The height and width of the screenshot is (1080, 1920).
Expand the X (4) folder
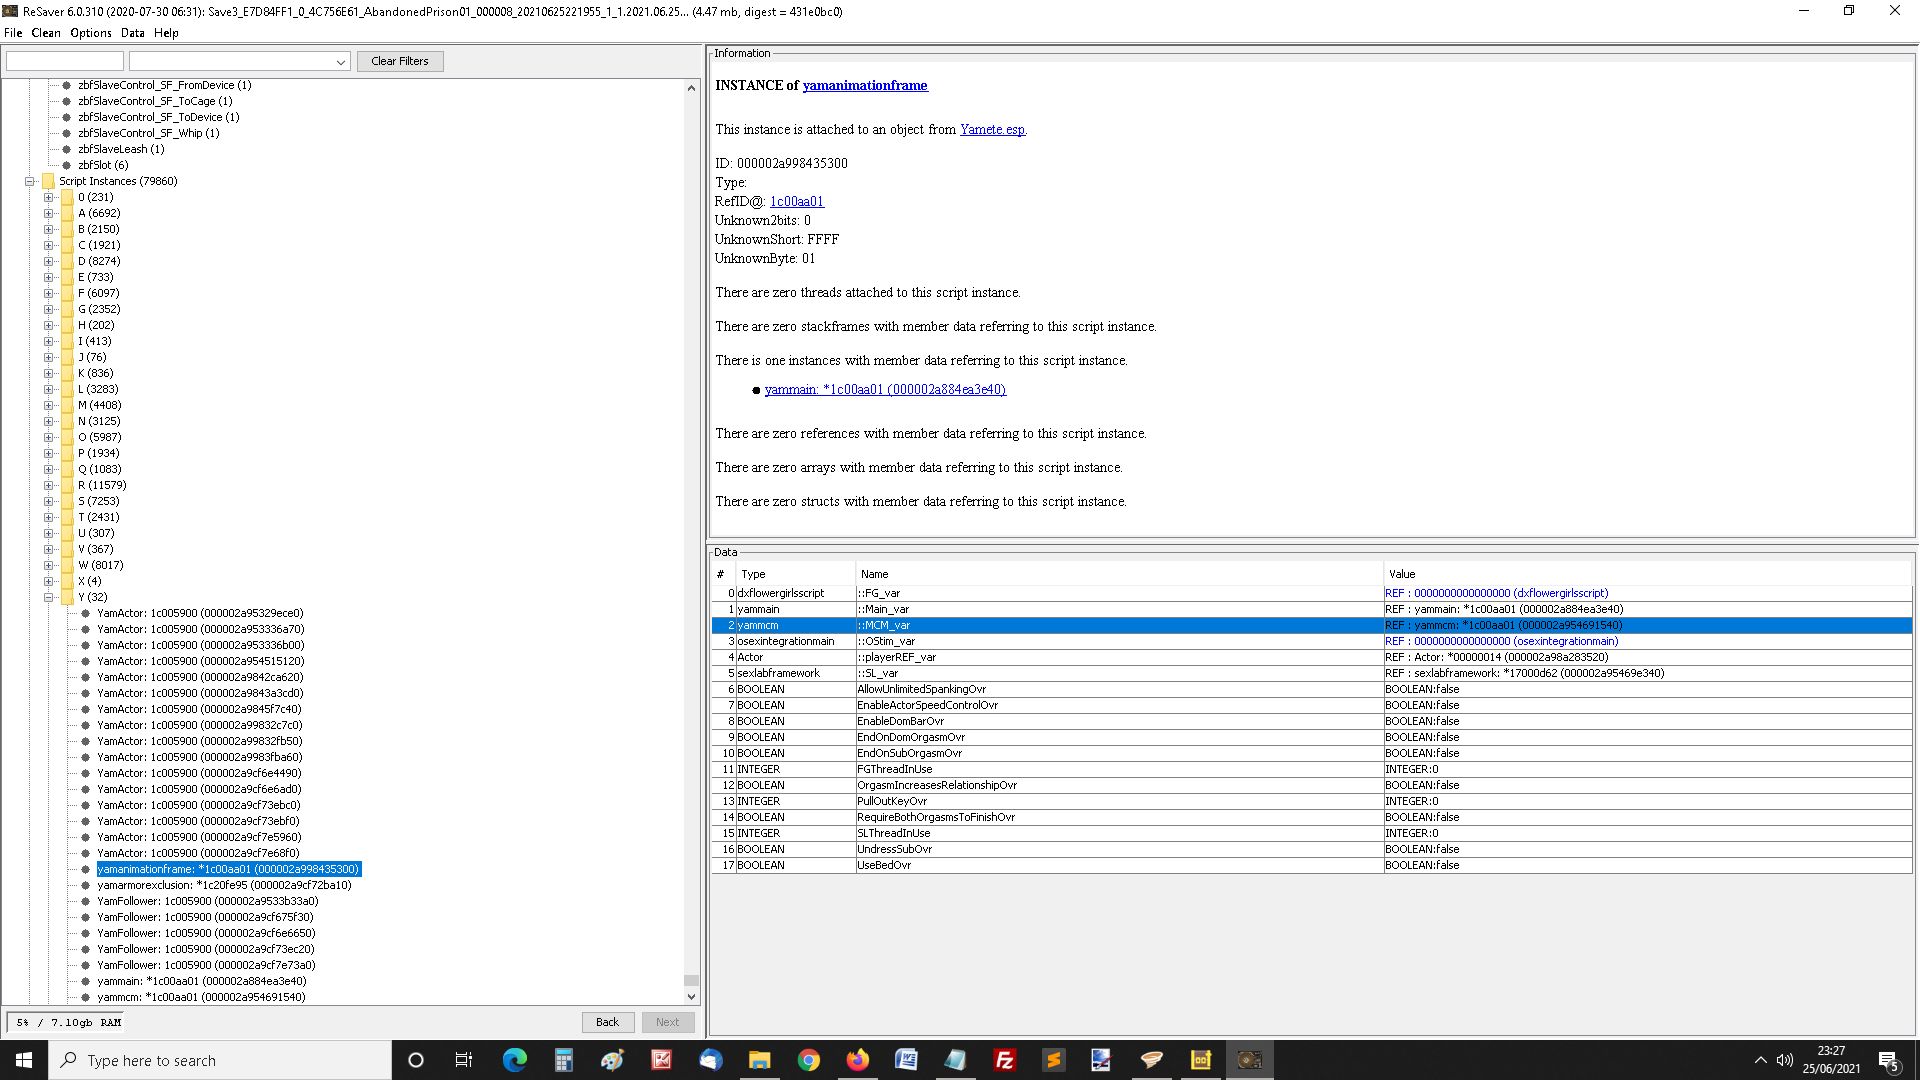[48, 581]
